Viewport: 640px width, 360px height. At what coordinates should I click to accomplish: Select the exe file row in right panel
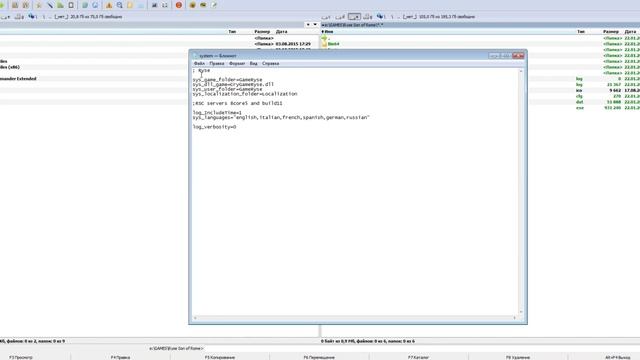click(x=584, y=108)
